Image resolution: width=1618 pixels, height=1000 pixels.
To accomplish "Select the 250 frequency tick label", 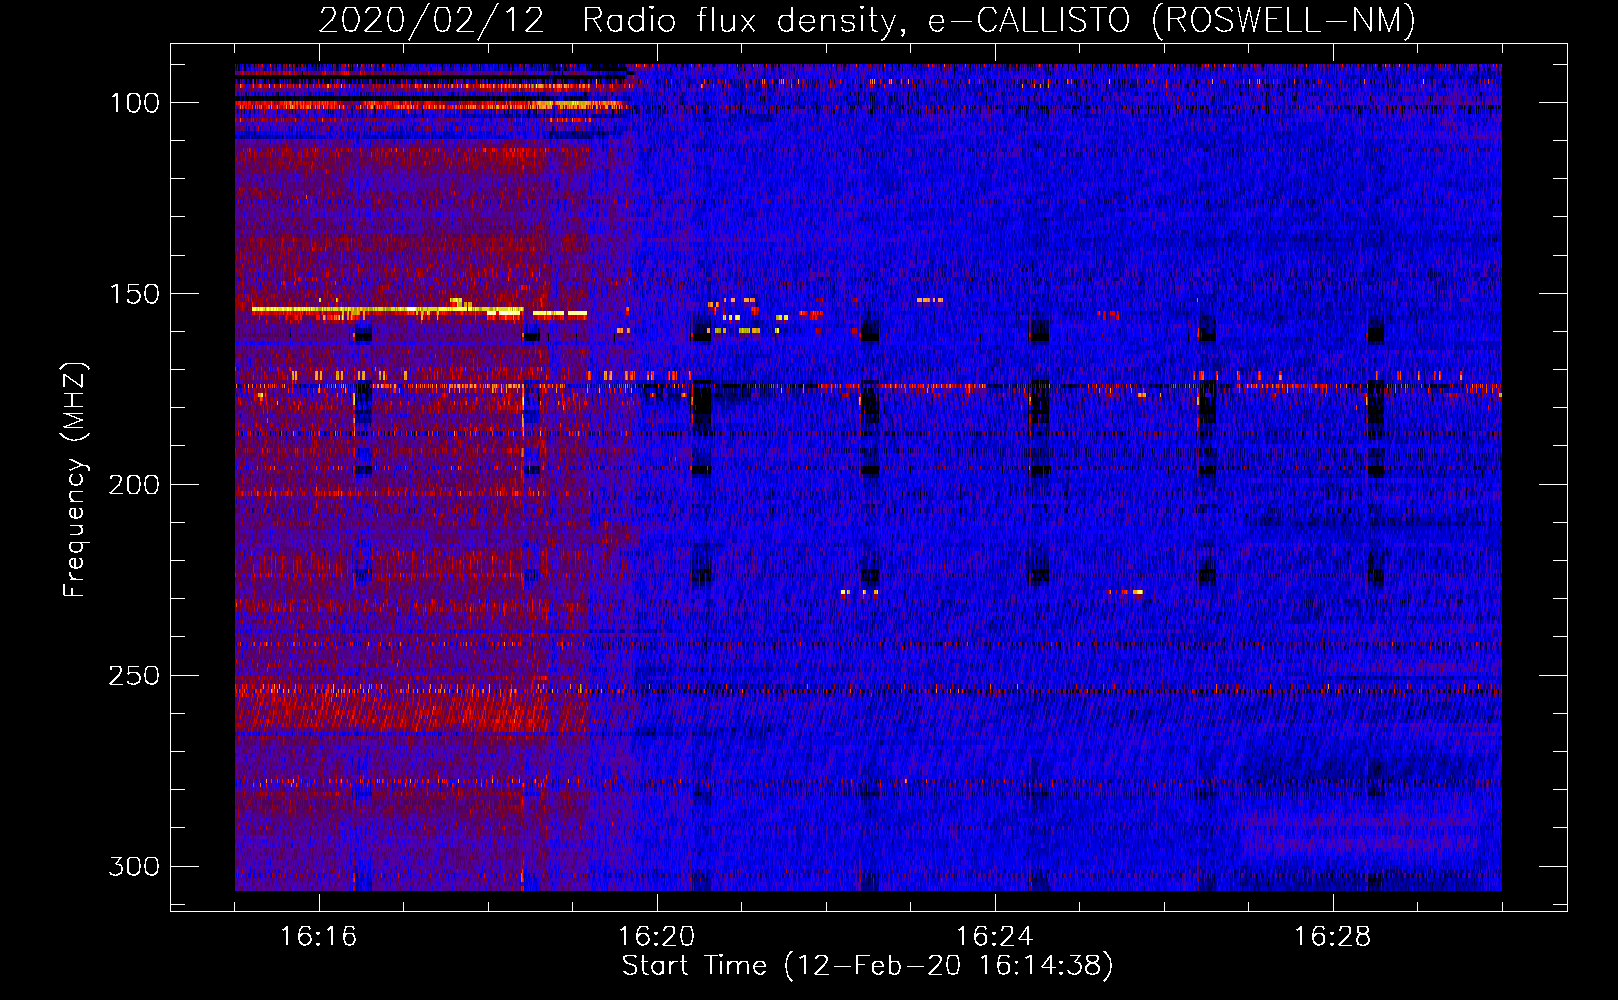I will click(x=134, y=676).
